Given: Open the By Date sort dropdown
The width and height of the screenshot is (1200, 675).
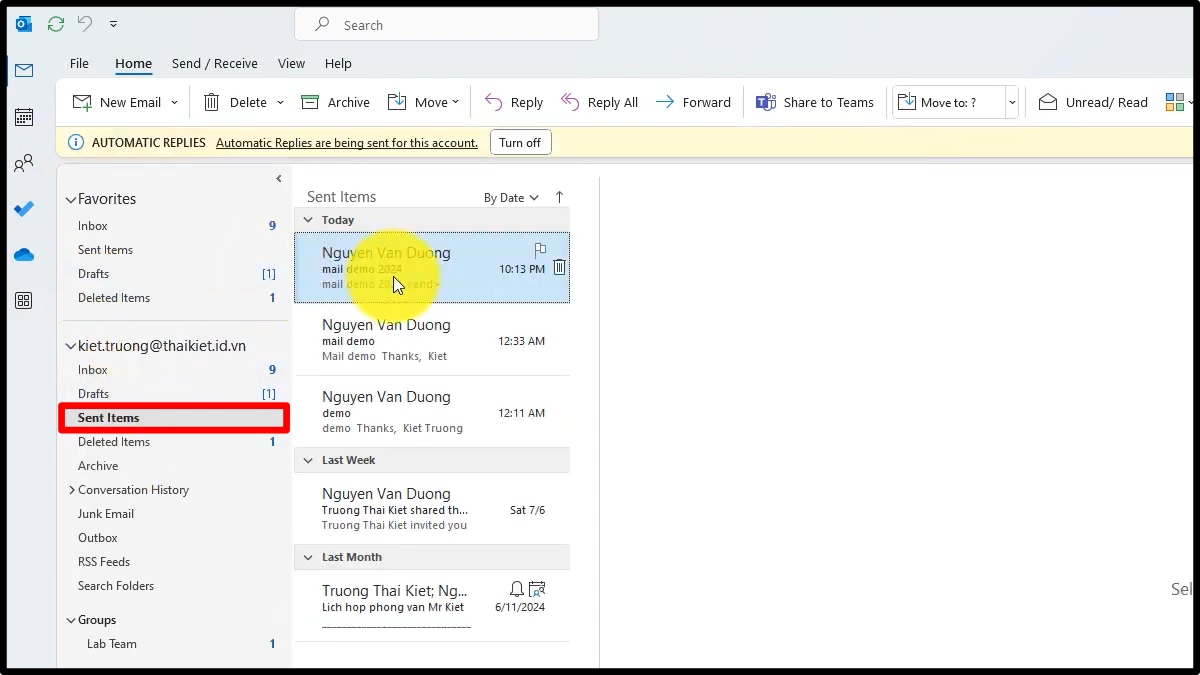Looking at the screenshot, I should pos(511,198).
